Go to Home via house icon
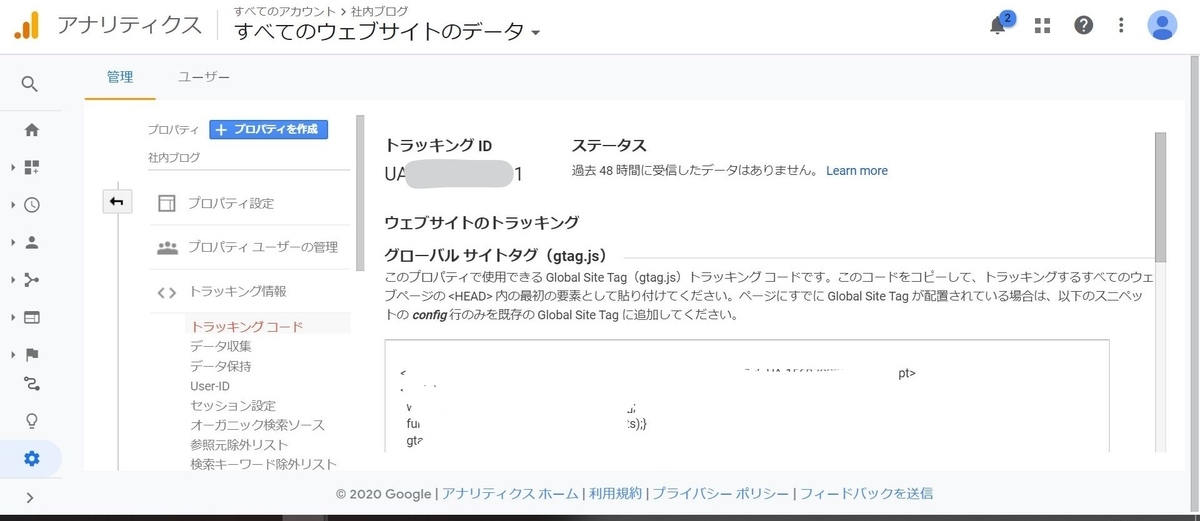 pyautogui.click(x=32, y=130)
